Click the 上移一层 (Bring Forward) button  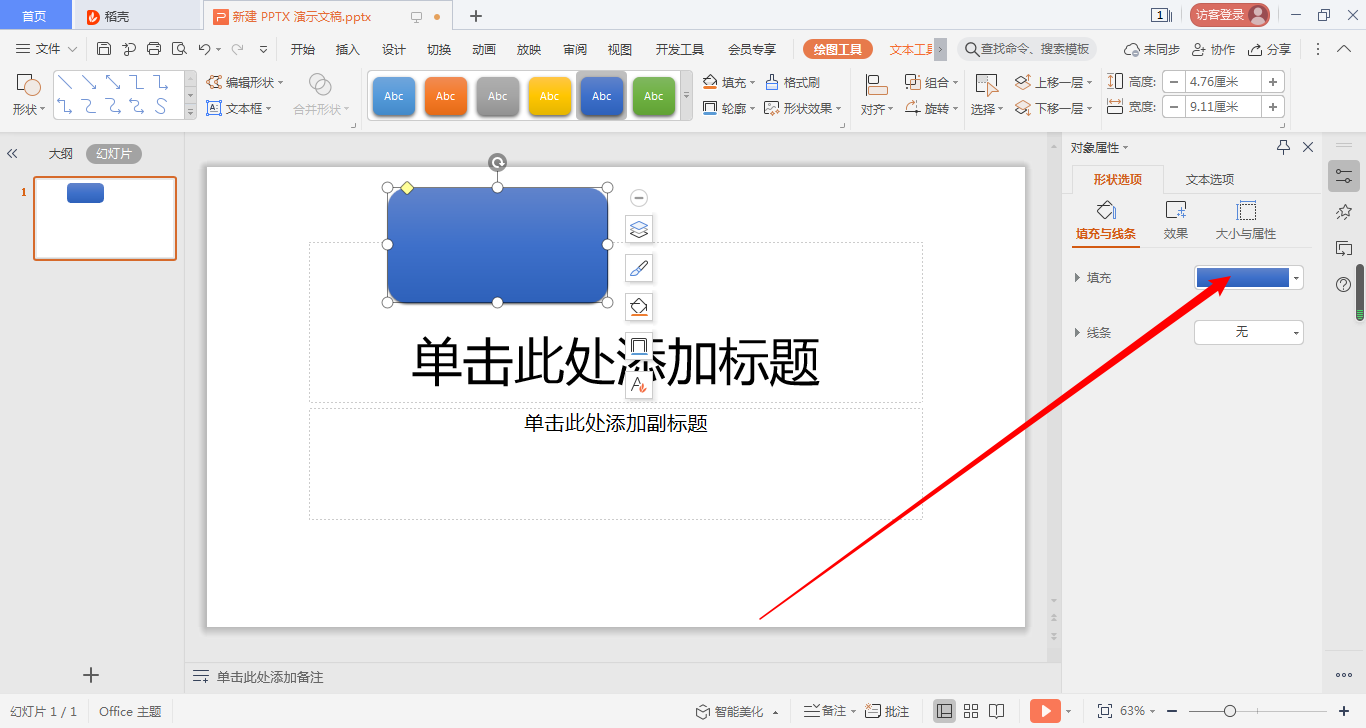coord(1054,83)
